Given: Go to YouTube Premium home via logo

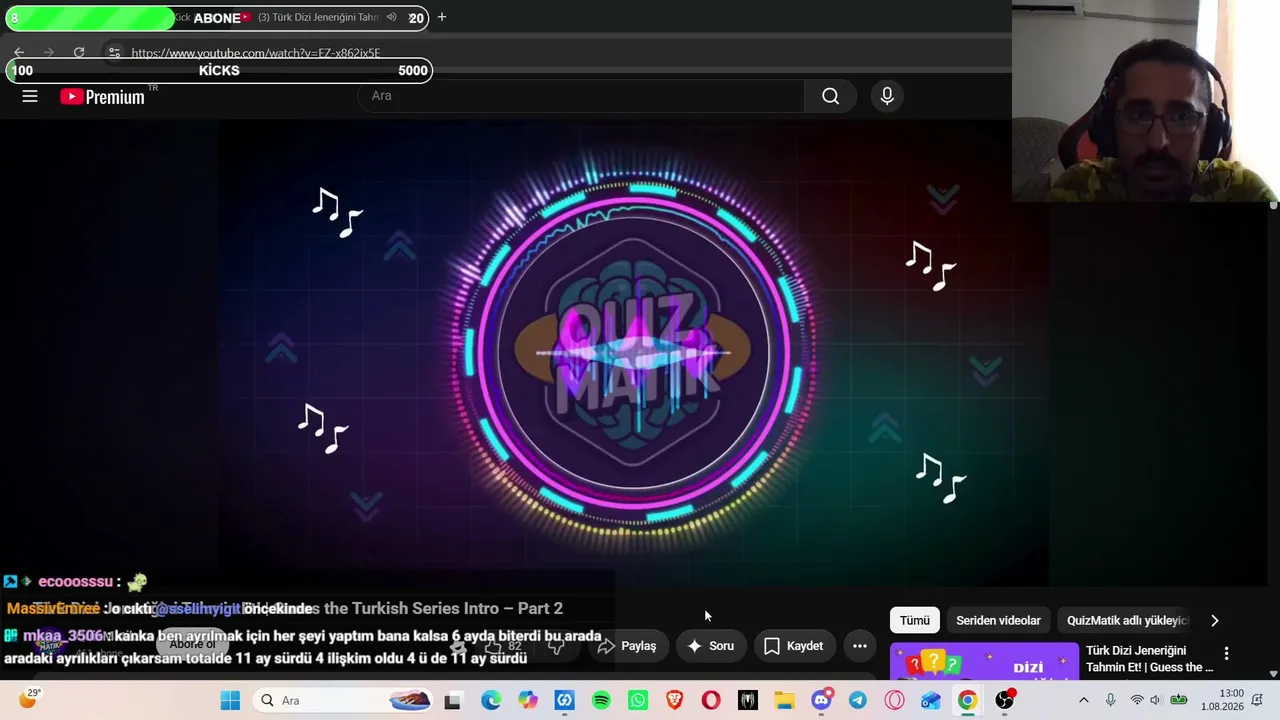Looking at the screenshot, I should [x=102, y=96].
